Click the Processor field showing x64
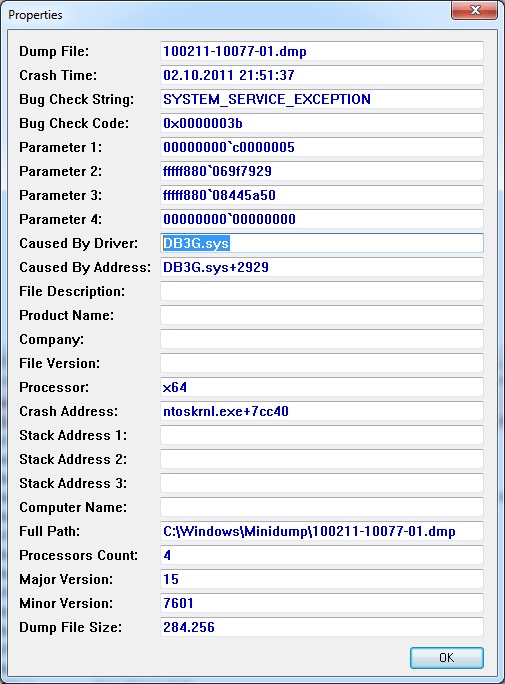The height and width of the screenshot is (684, 505). pyautogui.click(x=322, y=387)
